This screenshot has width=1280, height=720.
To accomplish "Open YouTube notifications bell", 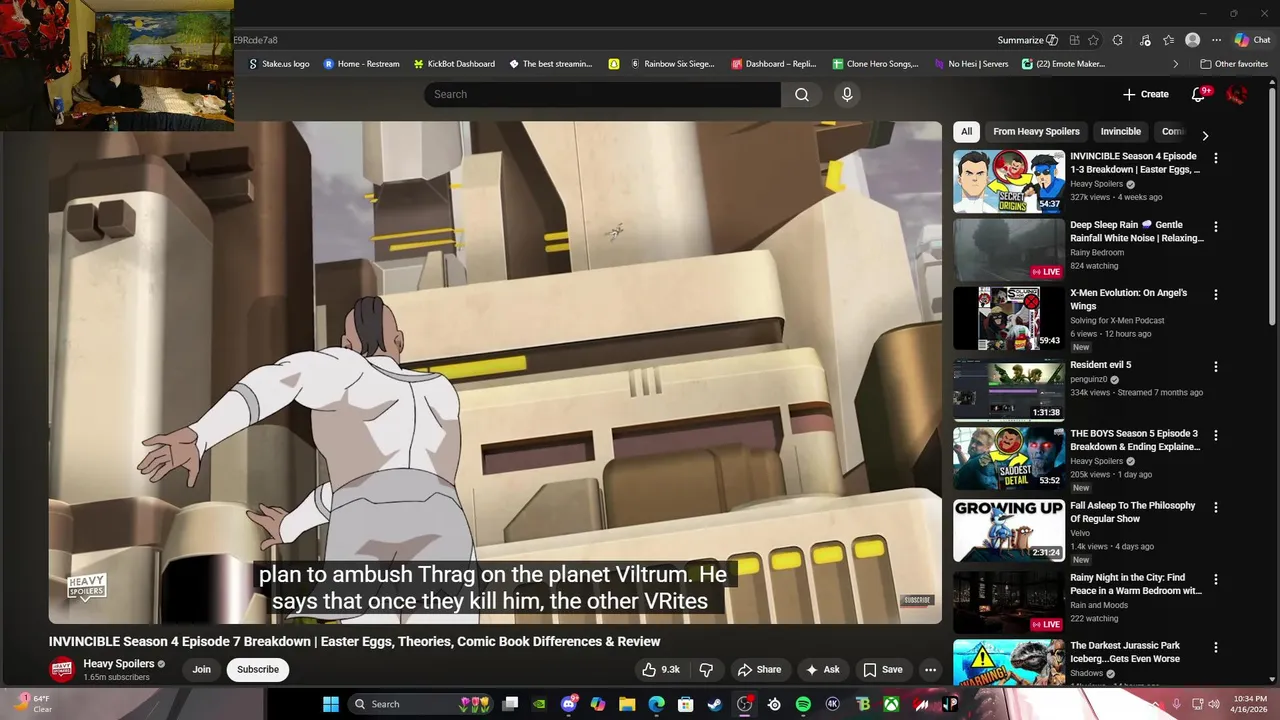I will 1199,94.
